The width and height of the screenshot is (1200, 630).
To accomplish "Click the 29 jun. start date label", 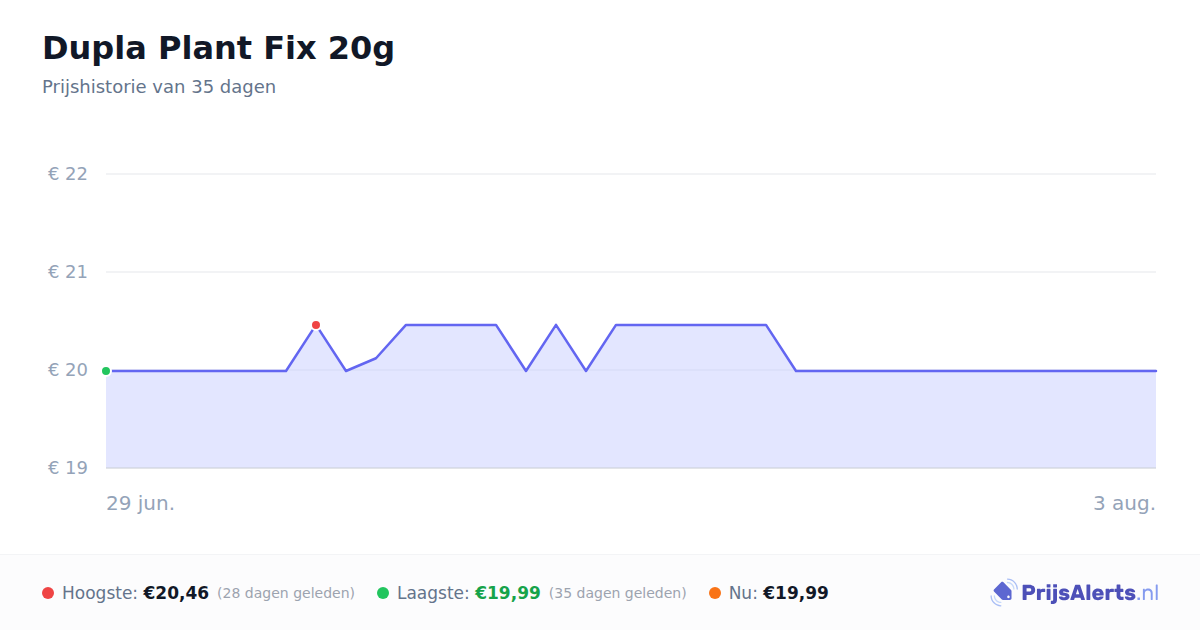I will (x=141, y=503).
